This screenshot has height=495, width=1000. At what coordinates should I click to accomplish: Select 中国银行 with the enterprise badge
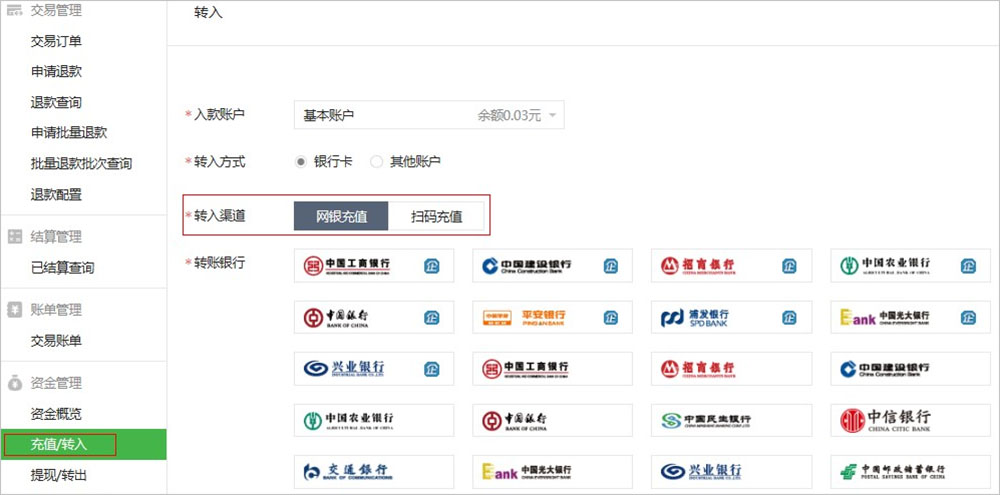[374, 317]
